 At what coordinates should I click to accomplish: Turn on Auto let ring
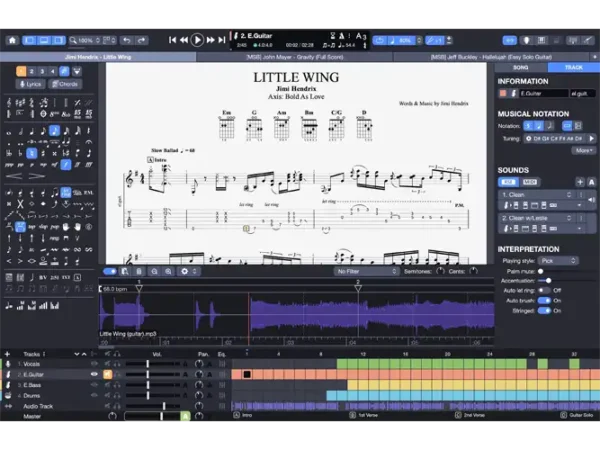pos(544,290)
